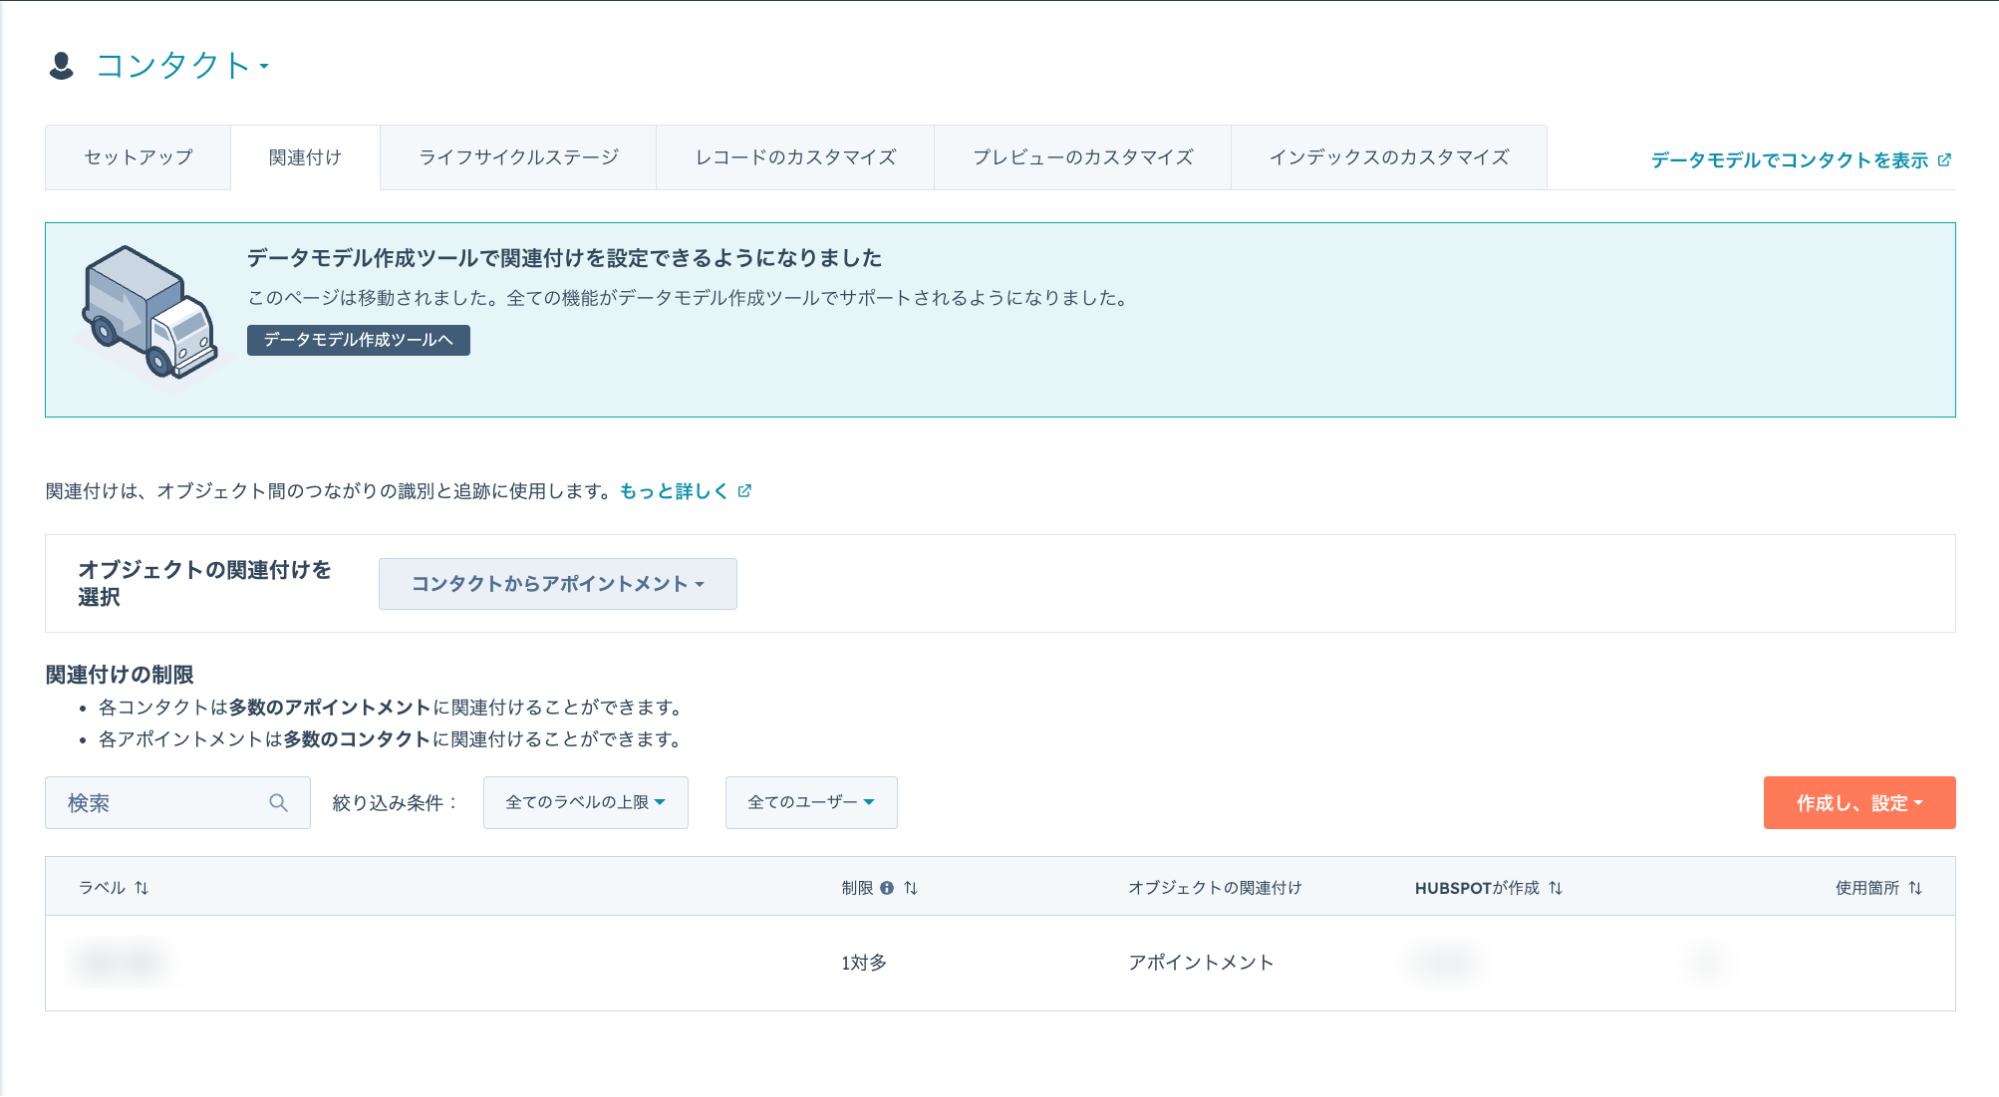The height and width of the screenshot is (1097, 1999).
Task: Click 作成し、設定 orange button
Action: [x=1858, y=803]
